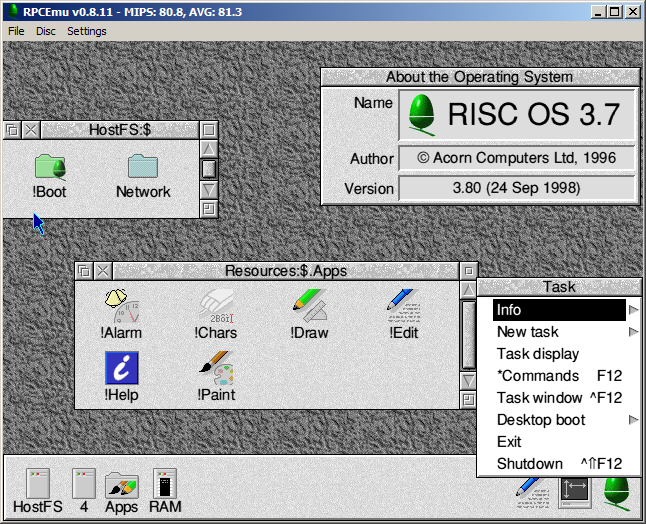Image resolution: width=646 pixels, height=524 pixels.
Task: Send HostFS:$ window to back
Action: tap(12, 131)
